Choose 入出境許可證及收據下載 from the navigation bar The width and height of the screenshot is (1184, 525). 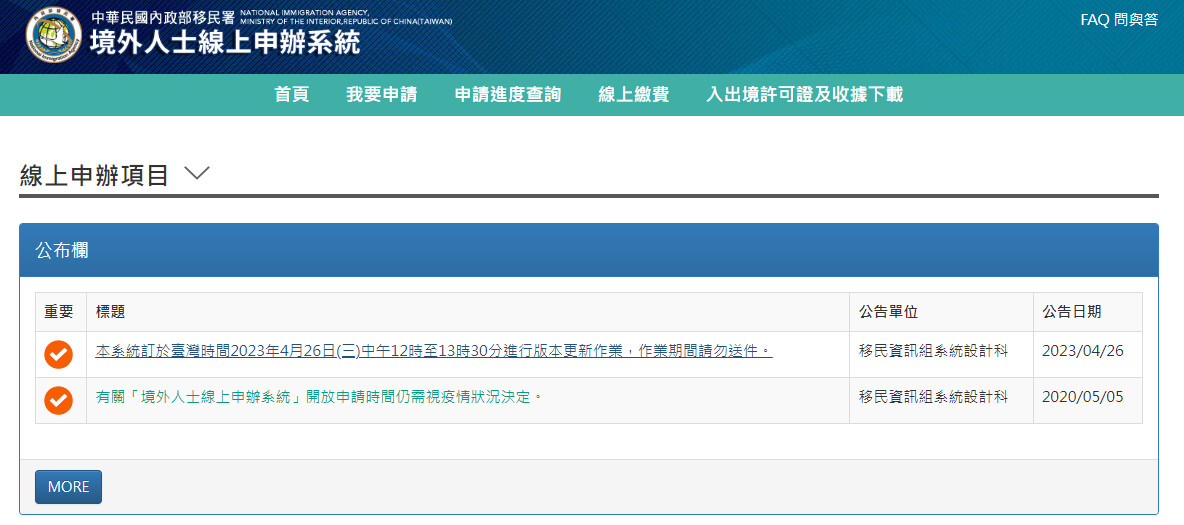point(804,95)
